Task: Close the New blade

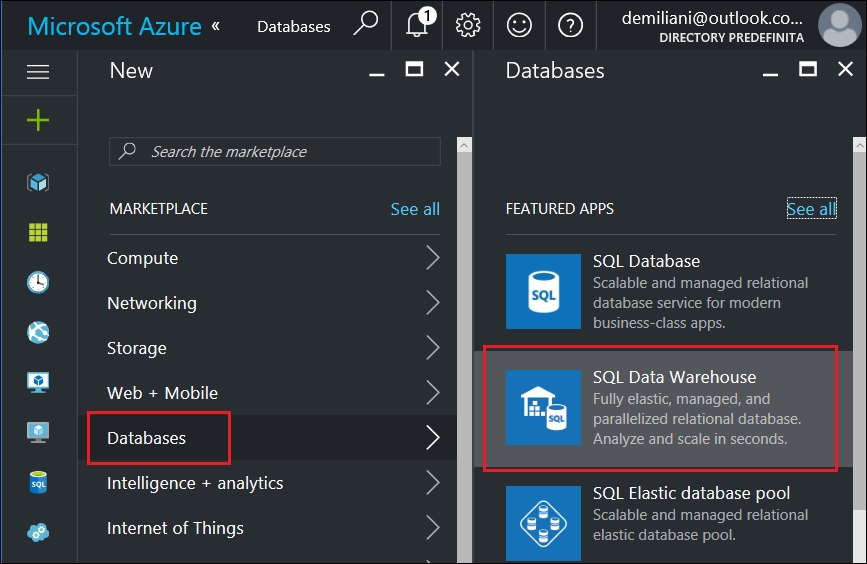Action: tap(452, 69)
